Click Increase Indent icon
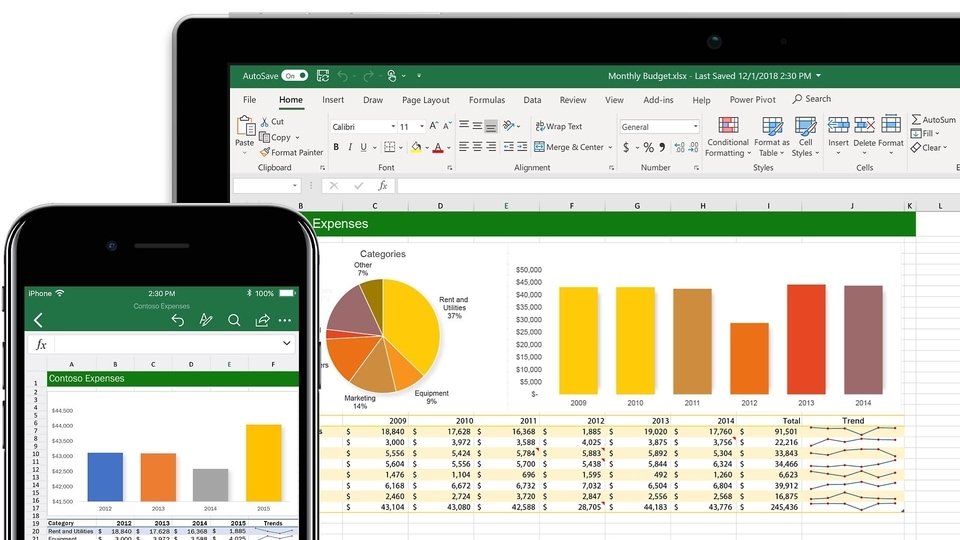Image resolution: width=960 pixels, height=540 pixels. (522, 147)
